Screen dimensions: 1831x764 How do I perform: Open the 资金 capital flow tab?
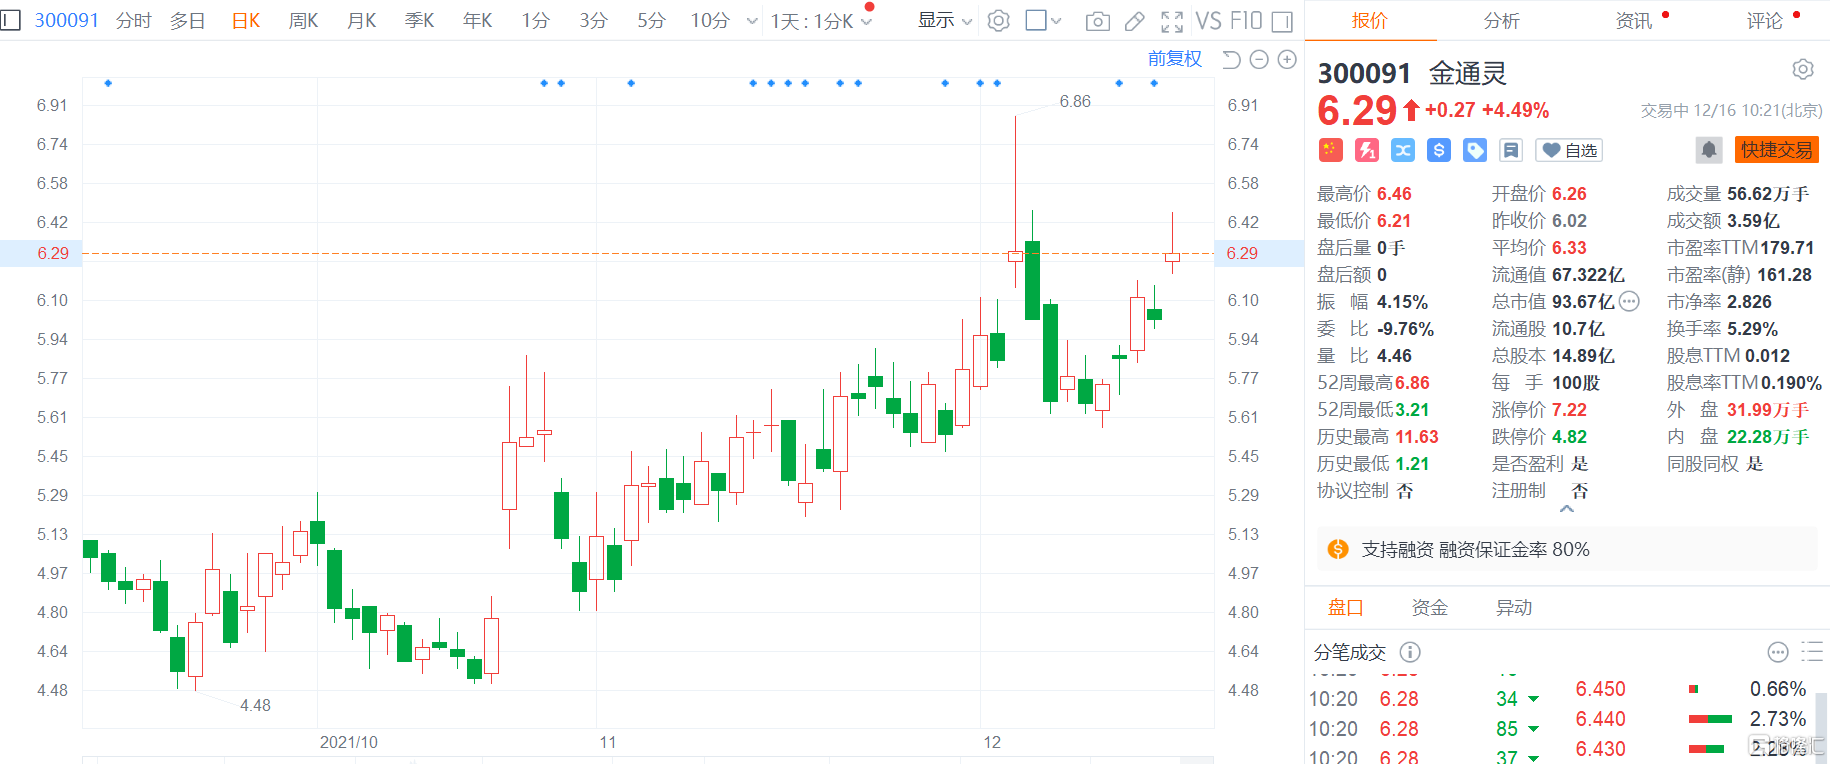click(x=1429, y=607)
